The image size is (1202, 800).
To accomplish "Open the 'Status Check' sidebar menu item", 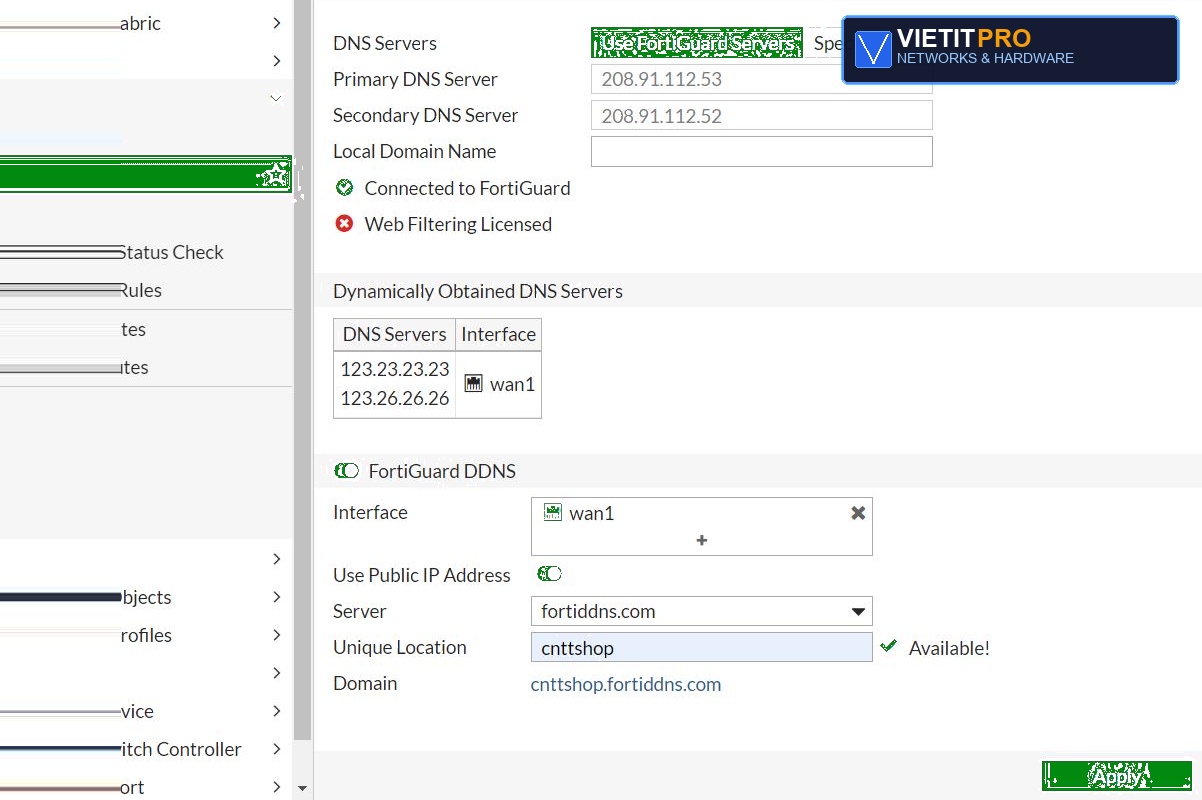I will (x=146, y=252).
